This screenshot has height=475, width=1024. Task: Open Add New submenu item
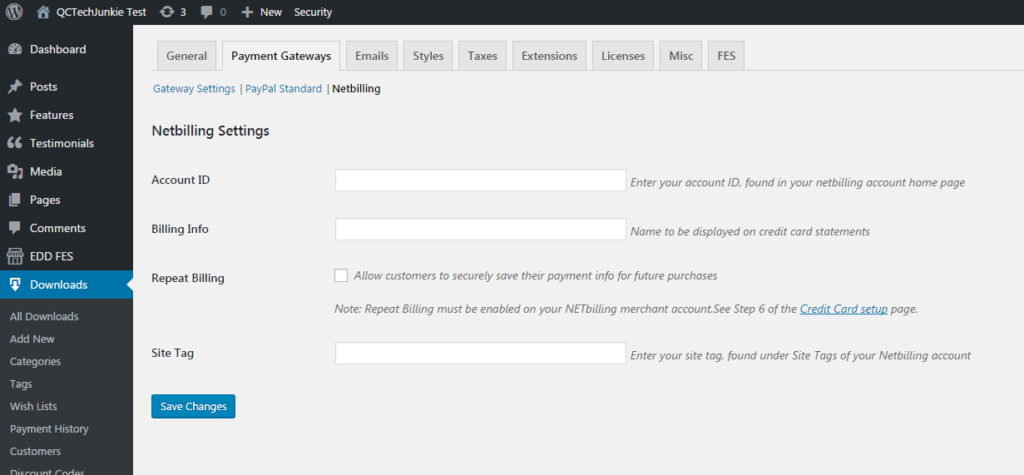coord(32,339)
